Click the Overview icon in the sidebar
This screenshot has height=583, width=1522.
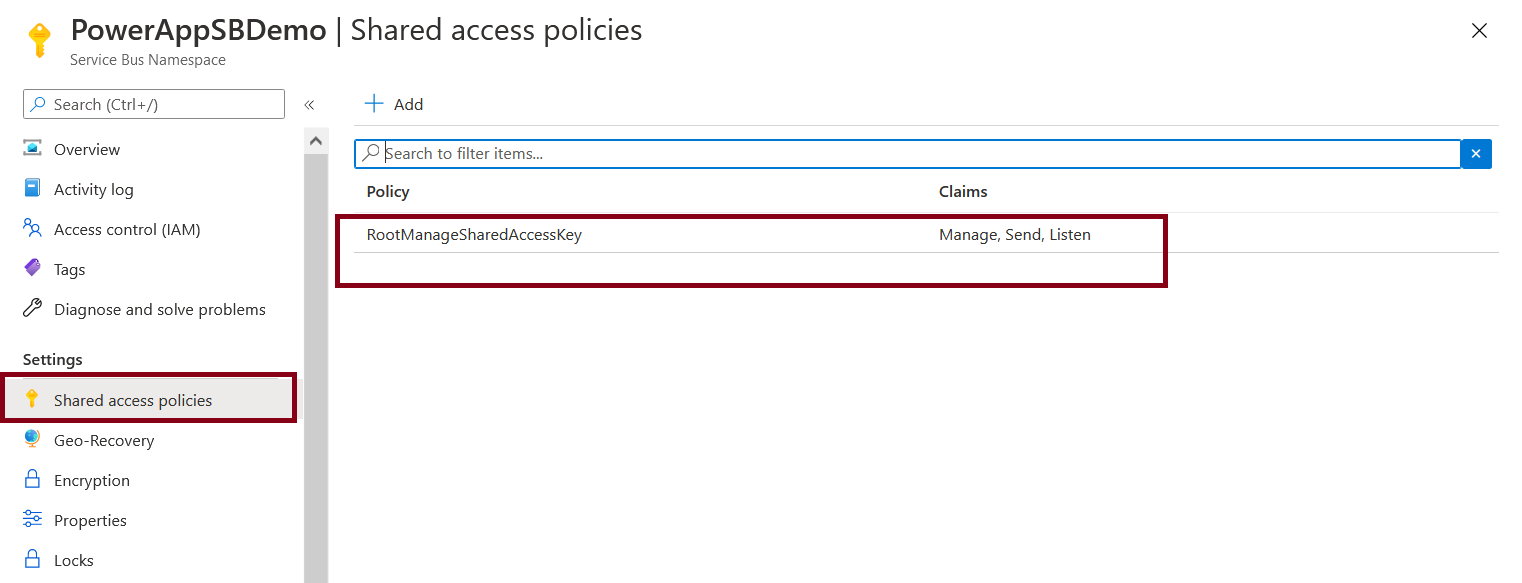point(33,148)
